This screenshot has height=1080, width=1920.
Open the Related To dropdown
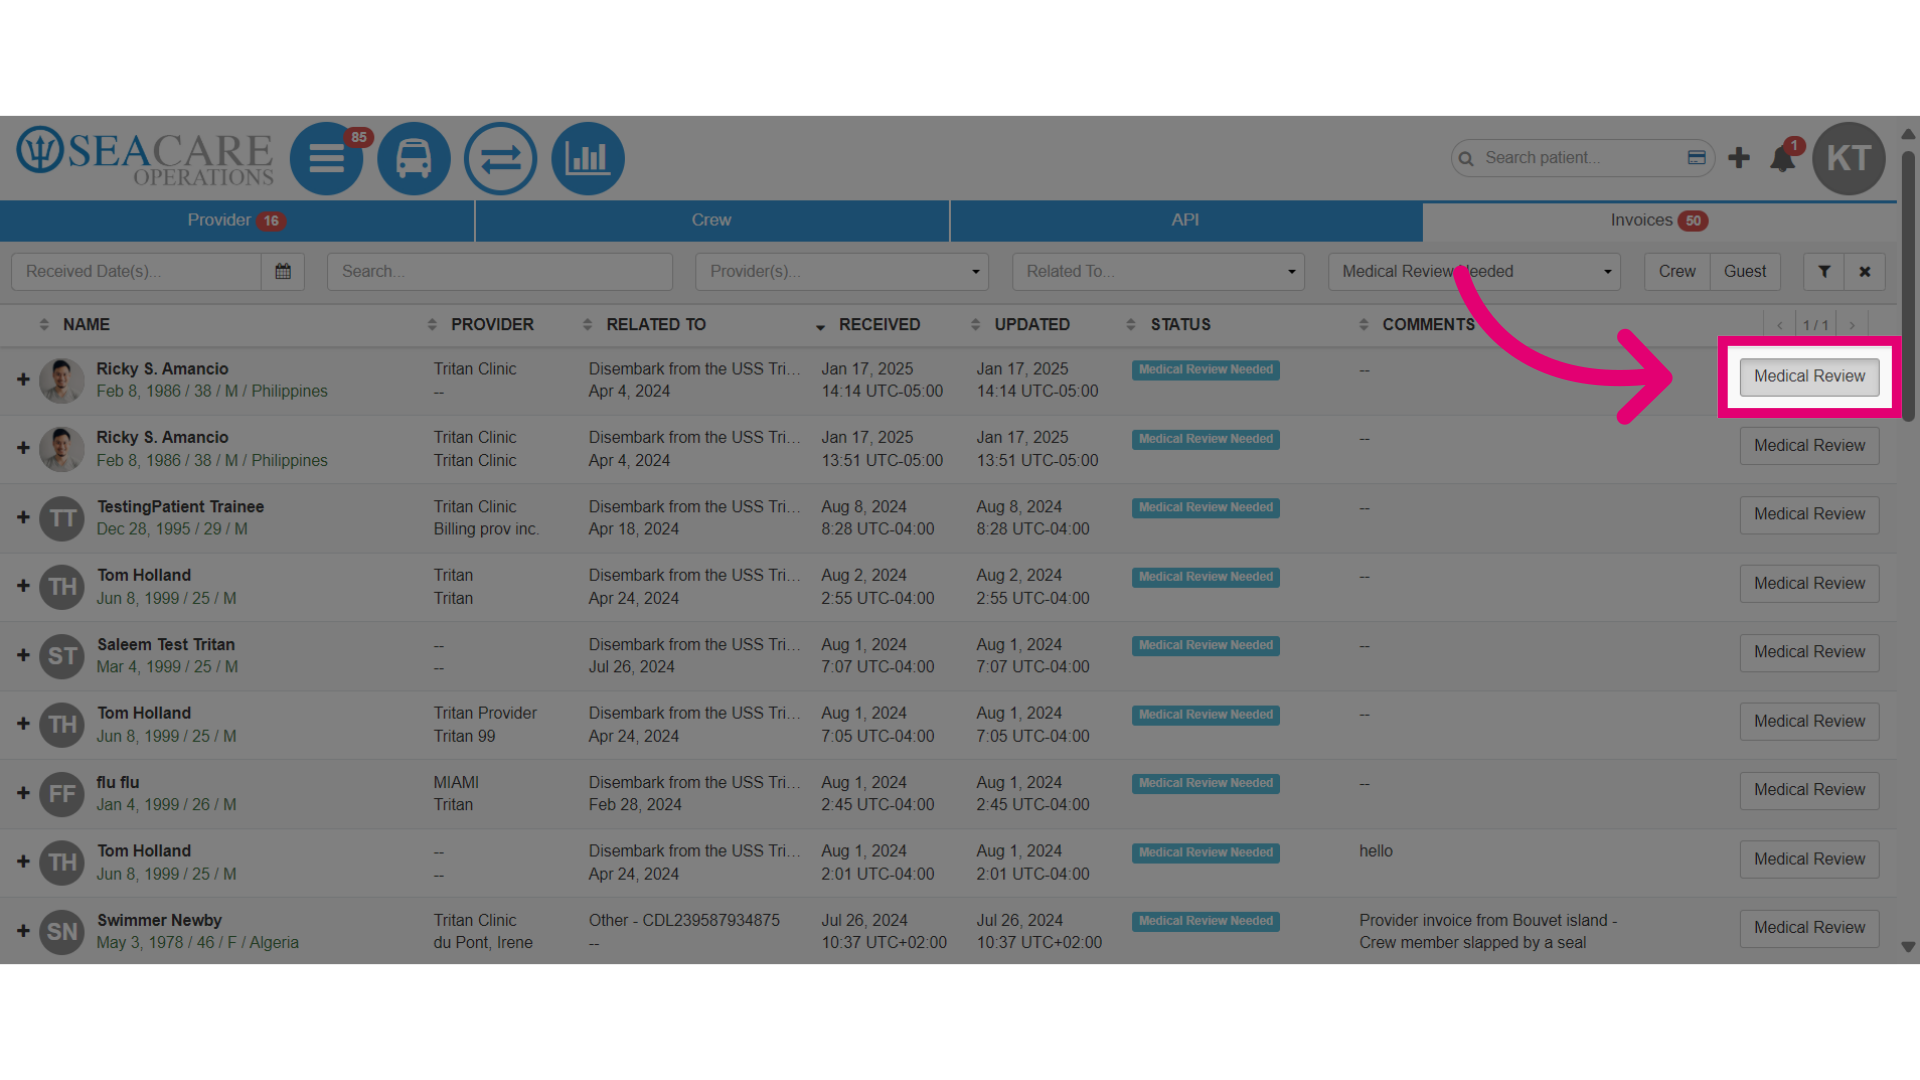point(1158,271)
